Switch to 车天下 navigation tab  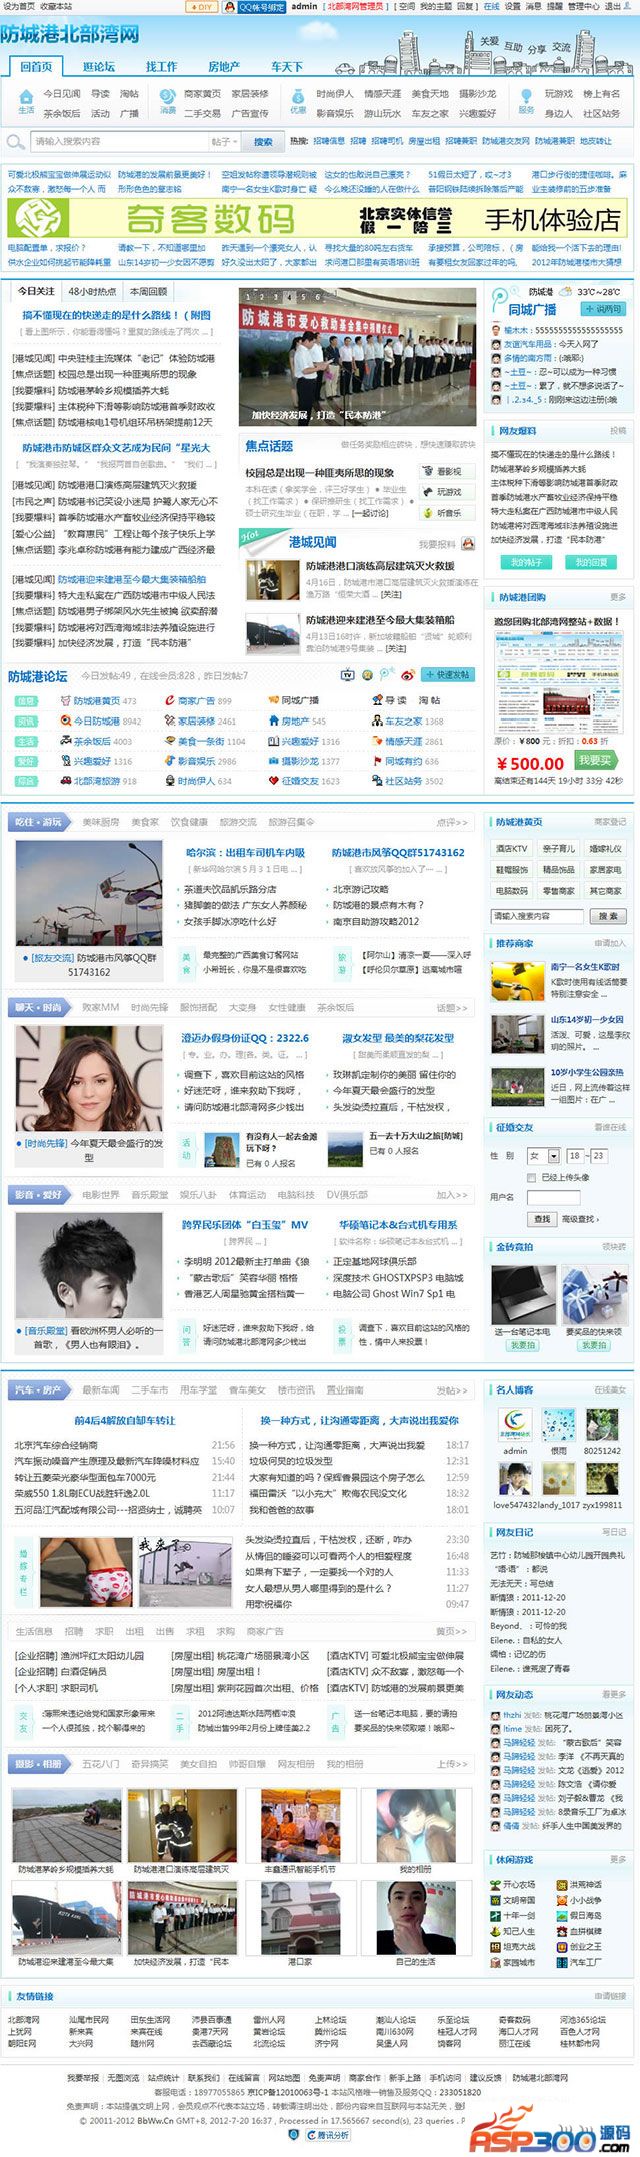point(286,66)
